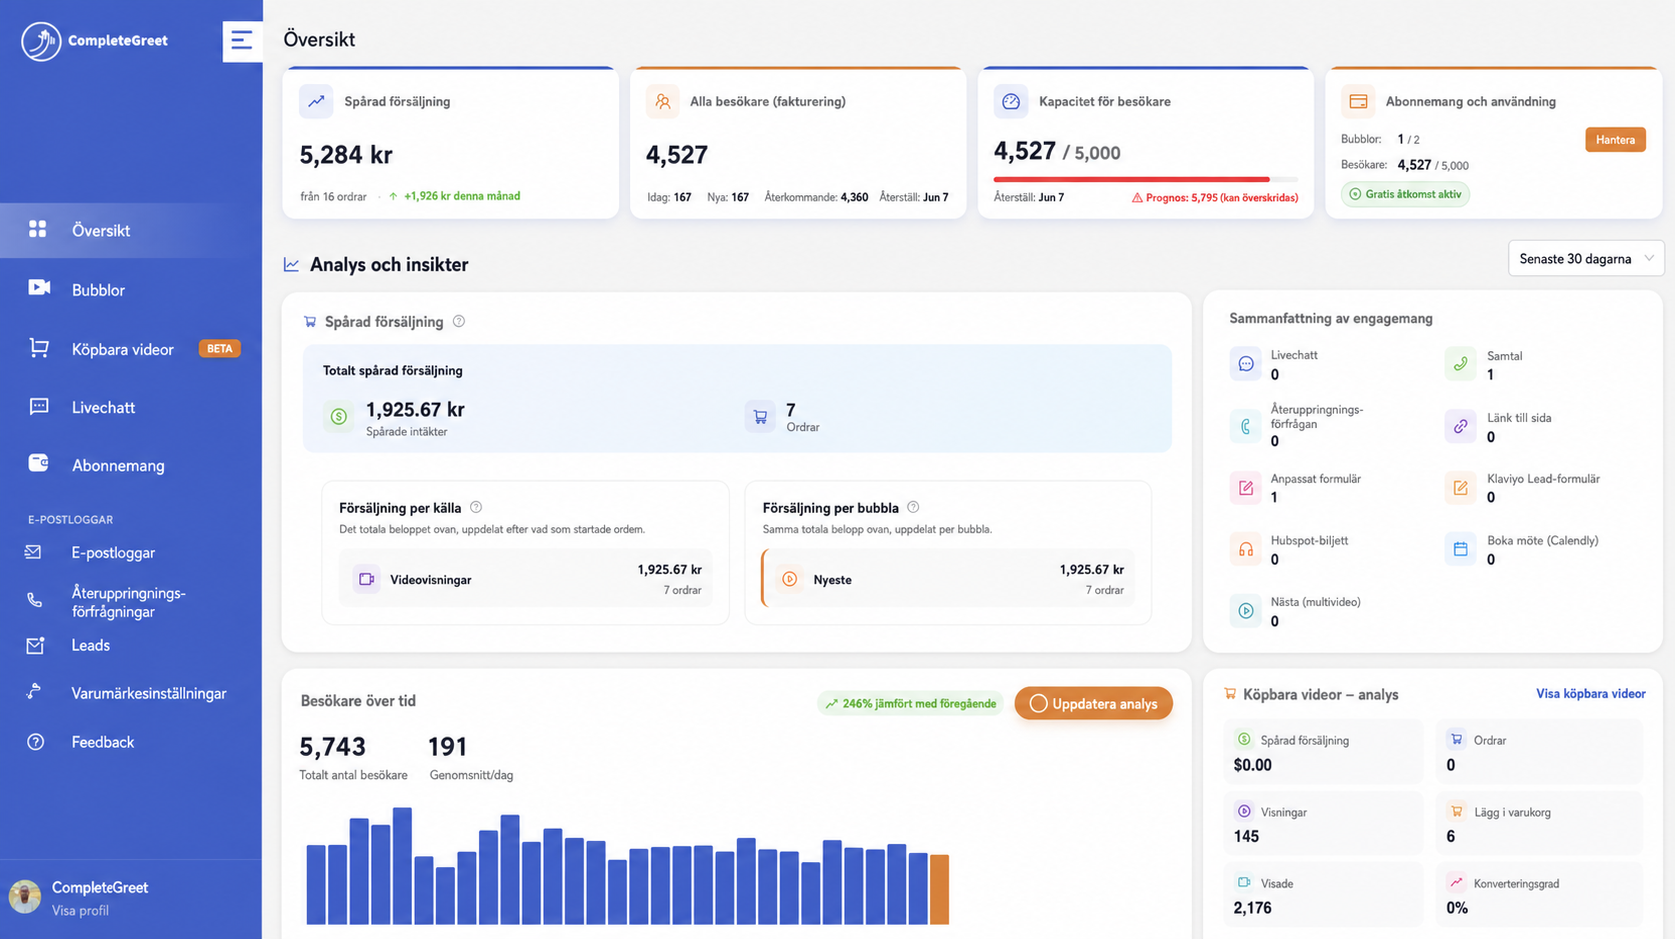The width and height of the screenshot is (1675, 939).
Task: Select the Nyeste bubble row
Action: [x=948, y=579]
